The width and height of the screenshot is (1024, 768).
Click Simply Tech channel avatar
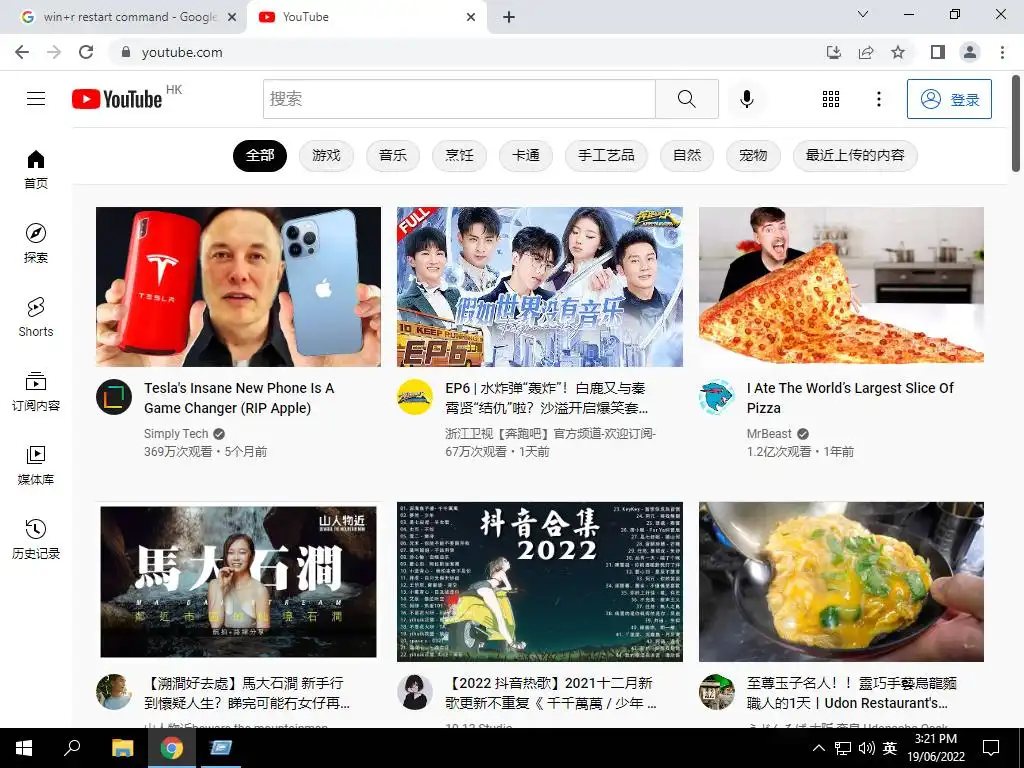(114, 397)
